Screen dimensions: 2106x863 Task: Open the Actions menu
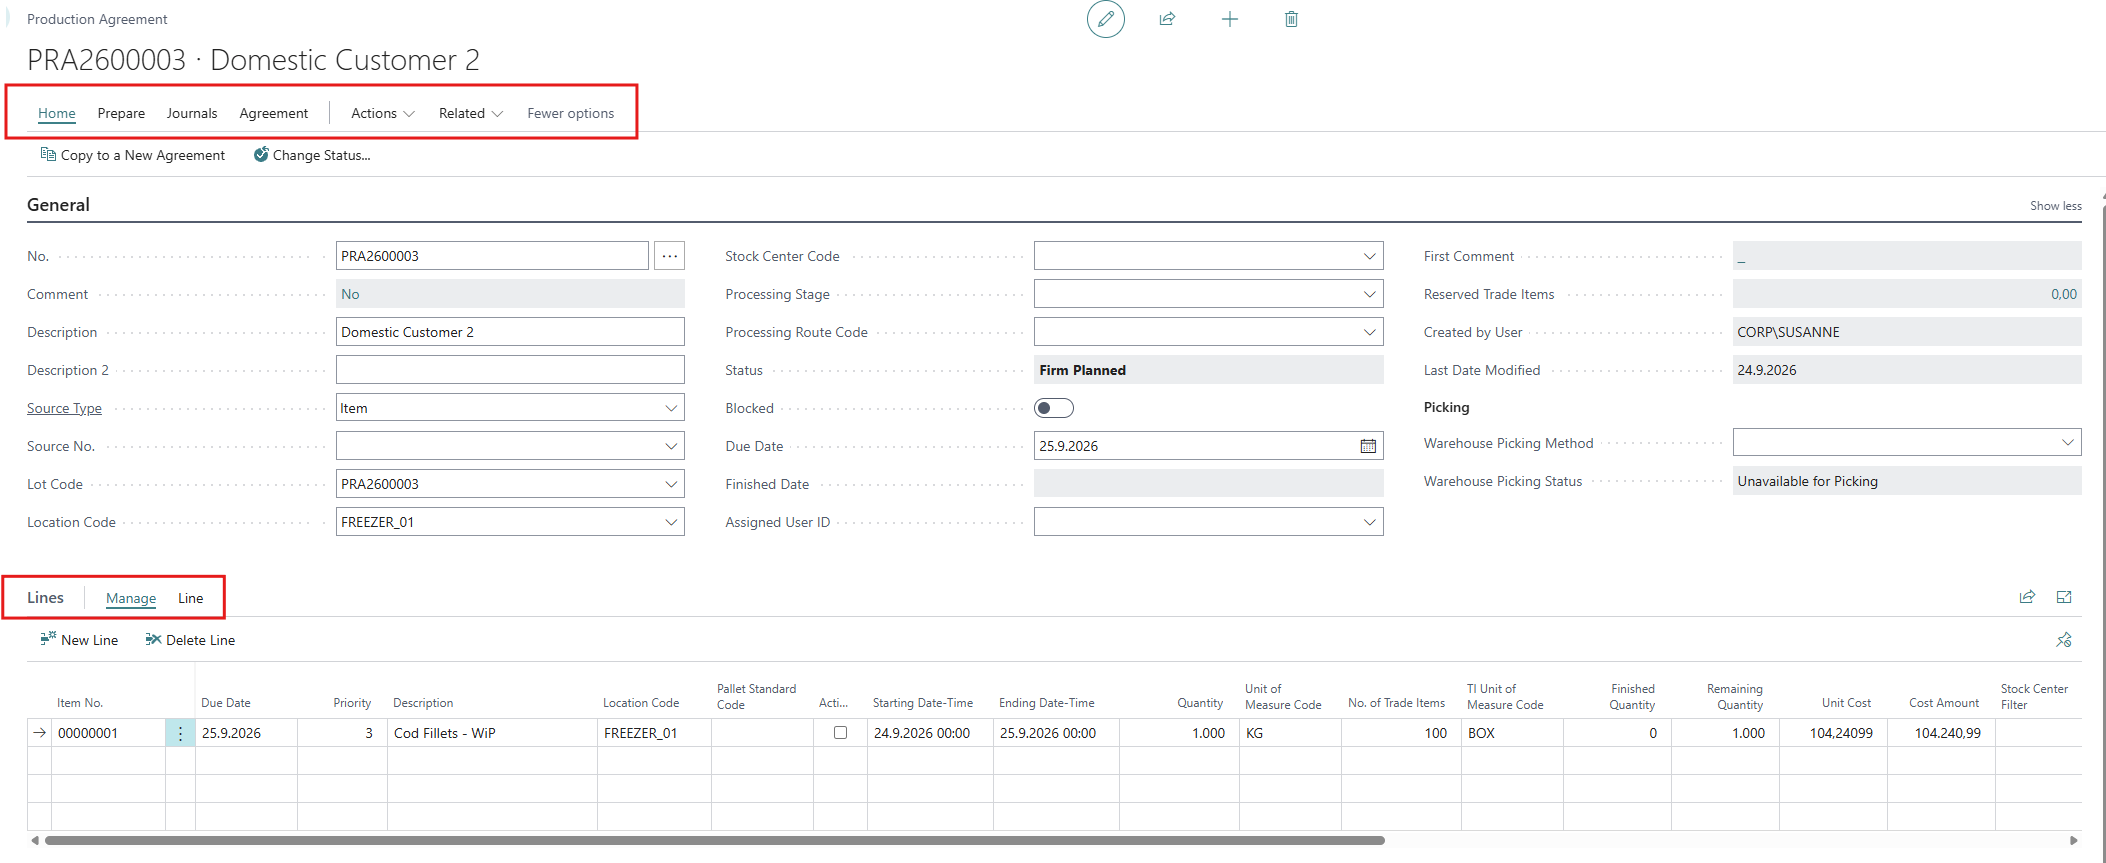[x=383, y=113]
